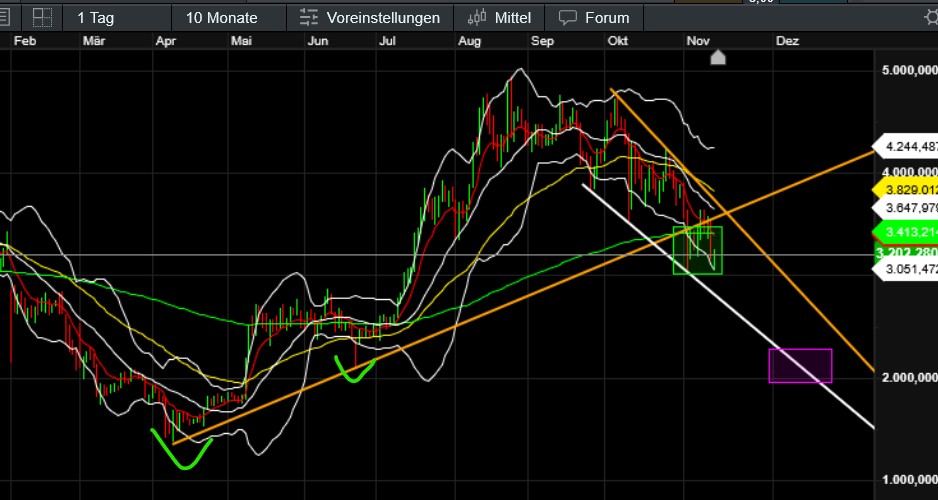Click the 1.000,000 price axis label
The width and height of the screenshot is (938, 500).
coord(910,480)
